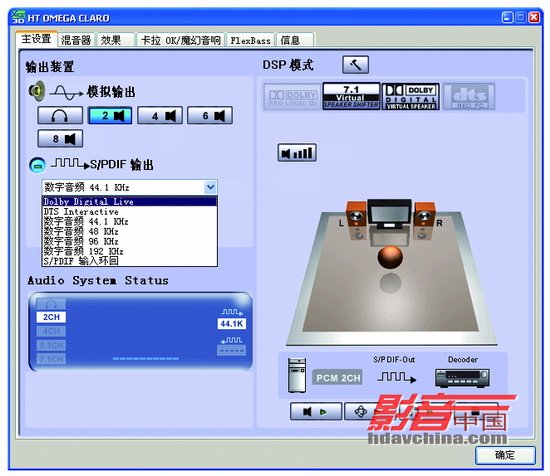Confirm with the 确定 button
Screen dimensions: 550x476
coord(505,455)
